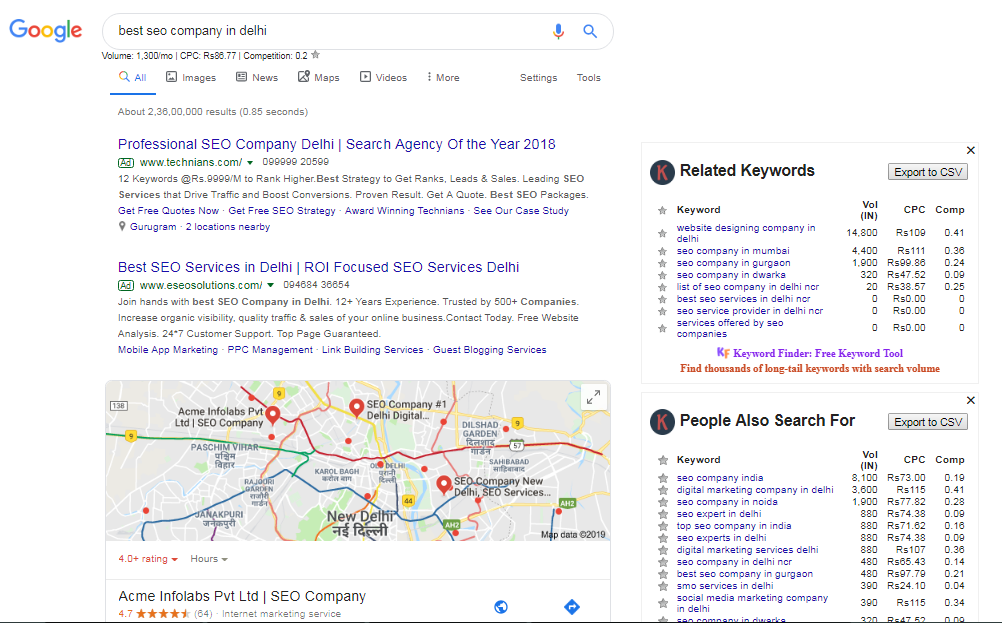Click 'Guest Blogging Services' sitelink

(489, 350)
